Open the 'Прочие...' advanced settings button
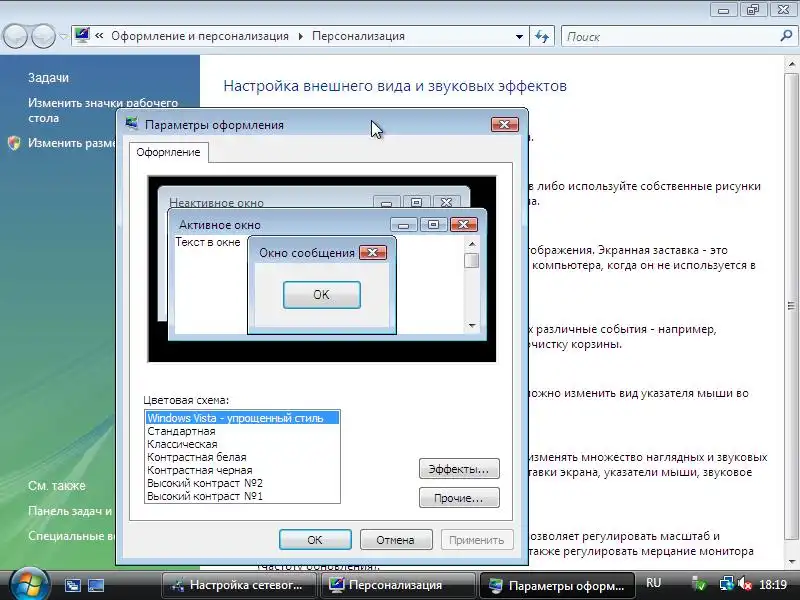Image resolution: width=800 pixels, height=600 pixels. 459,498
